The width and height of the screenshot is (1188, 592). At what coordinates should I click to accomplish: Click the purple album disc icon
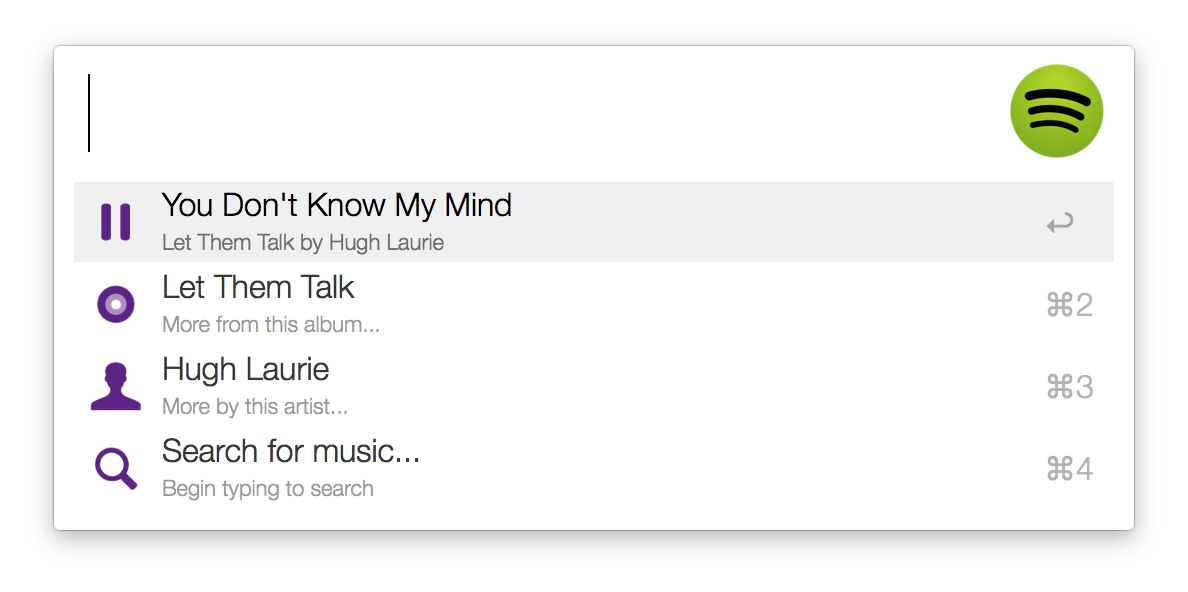pos(116,305)
